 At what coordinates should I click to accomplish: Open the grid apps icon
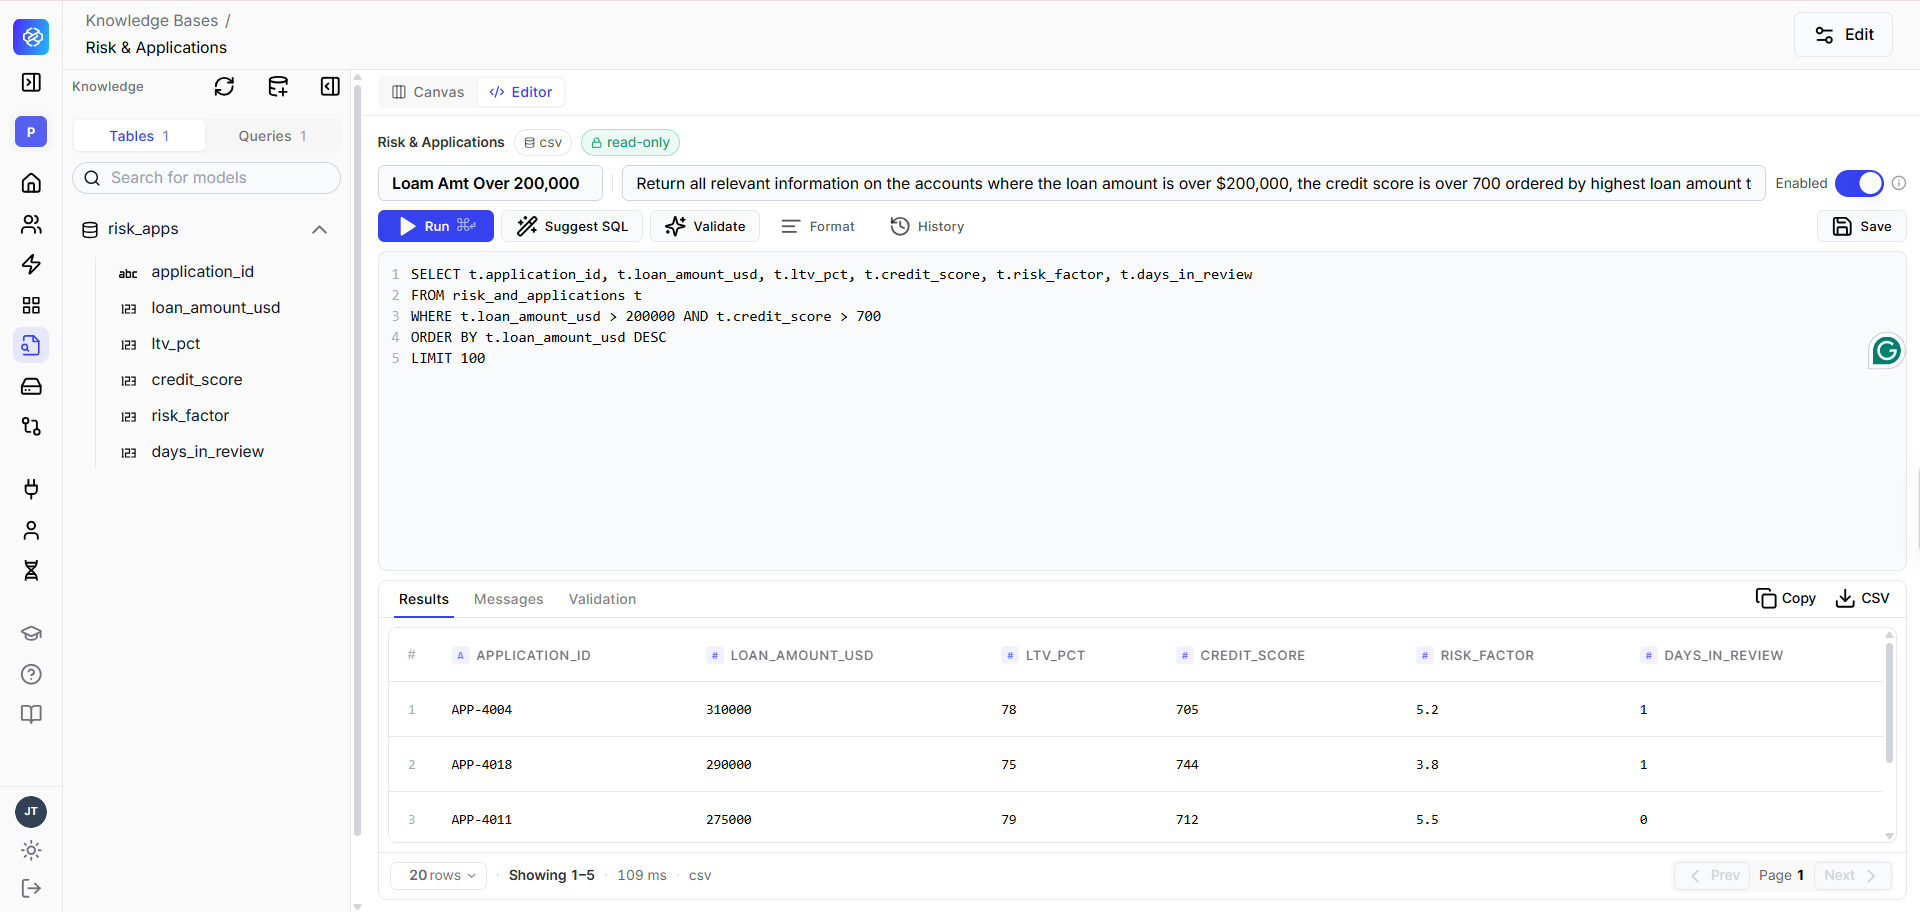pos(31,305)
